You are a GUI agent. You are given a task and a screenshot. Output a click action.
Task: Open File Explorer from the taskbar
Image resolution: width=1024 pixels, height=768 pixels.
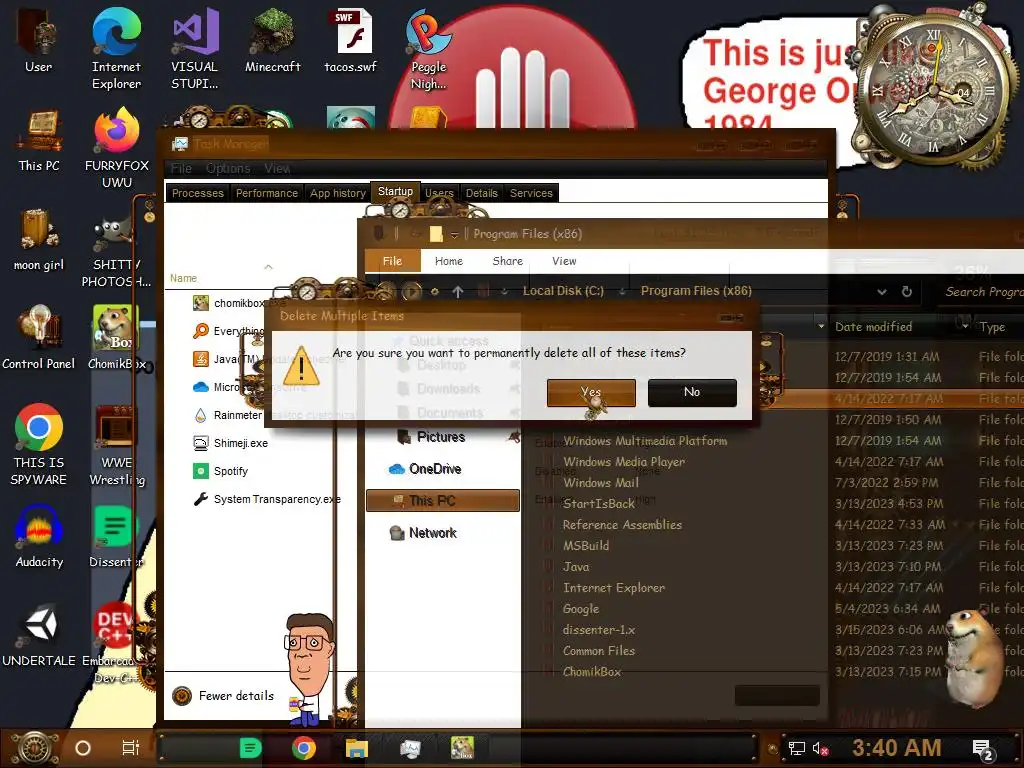click(357, 748)
